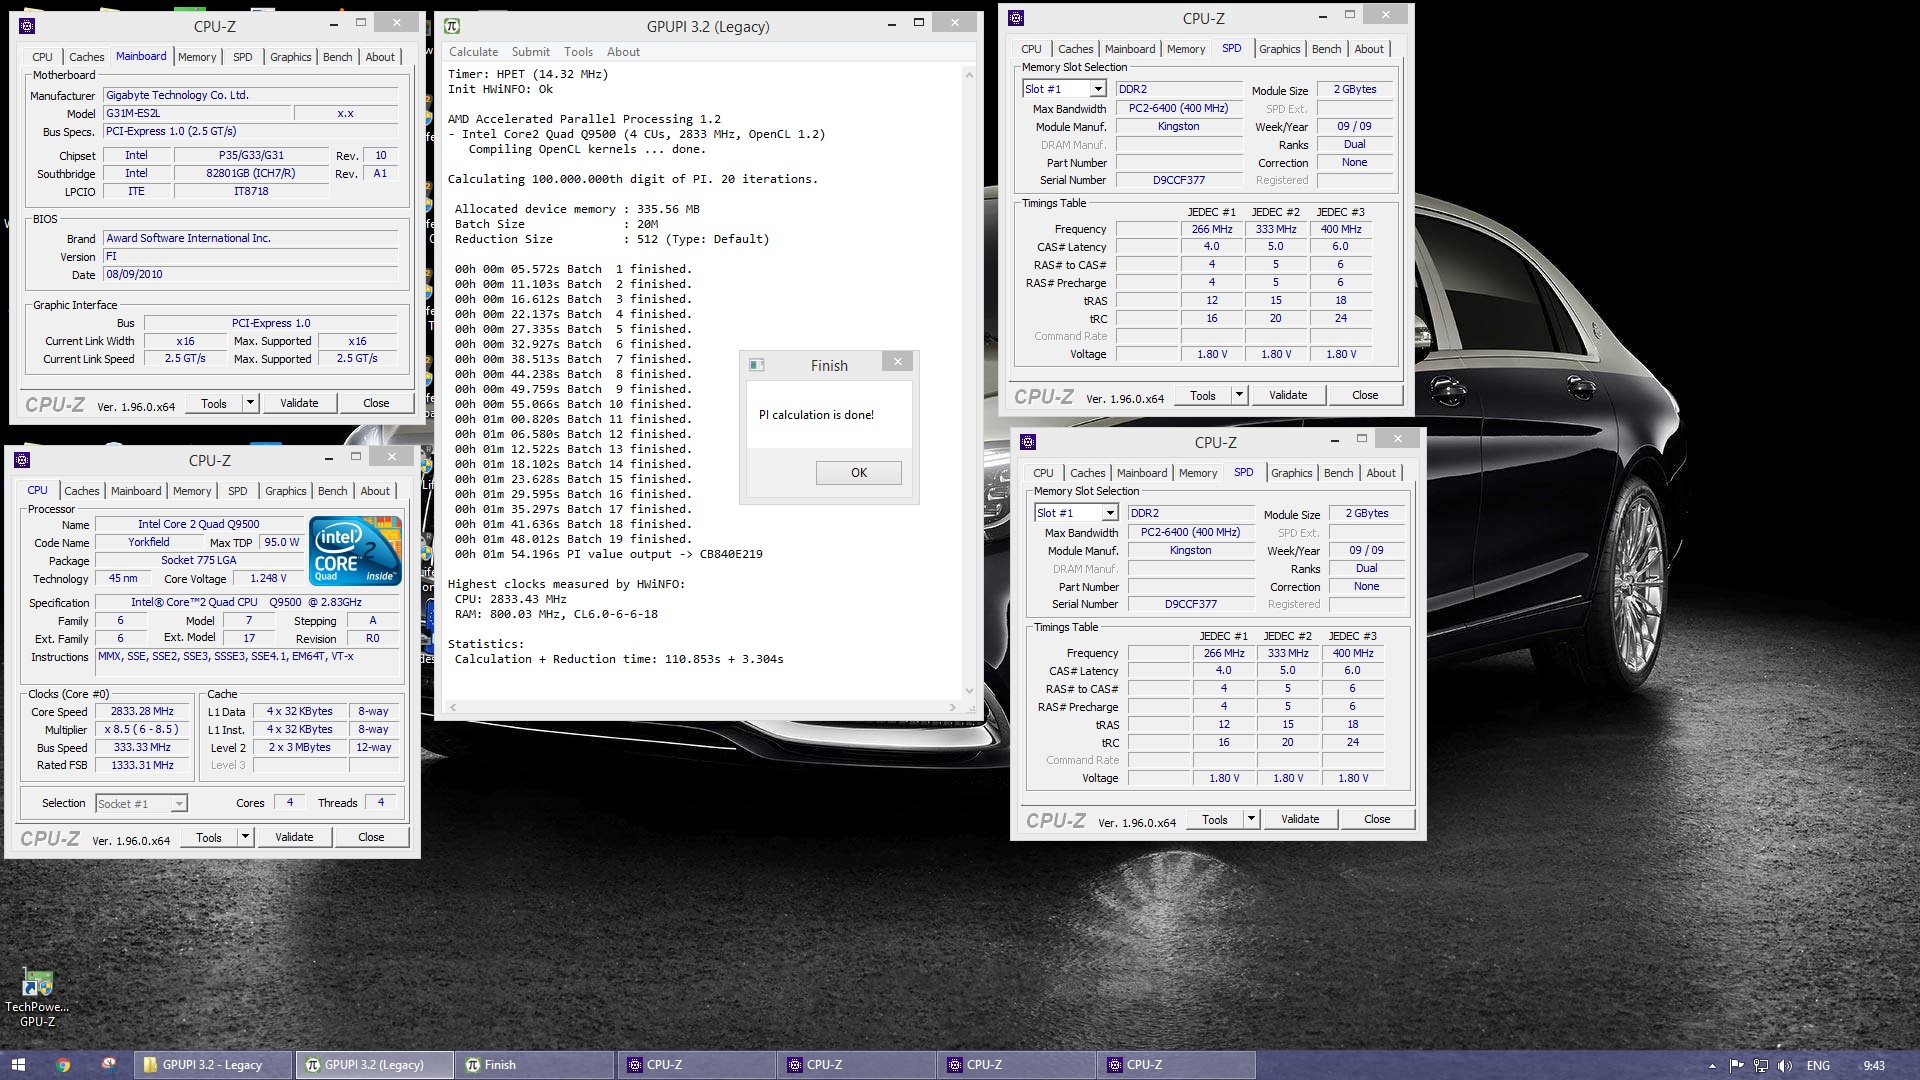The image size is (1920, 1080).
Task: Click the PI value output CB840E219 line
Action: tap(609, 554)
